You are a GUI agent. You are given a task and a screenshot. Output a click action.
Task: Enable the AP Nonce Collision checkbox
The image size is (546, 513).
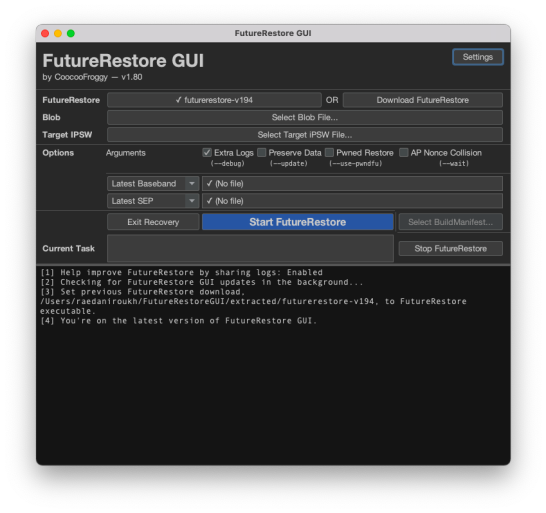404,153
